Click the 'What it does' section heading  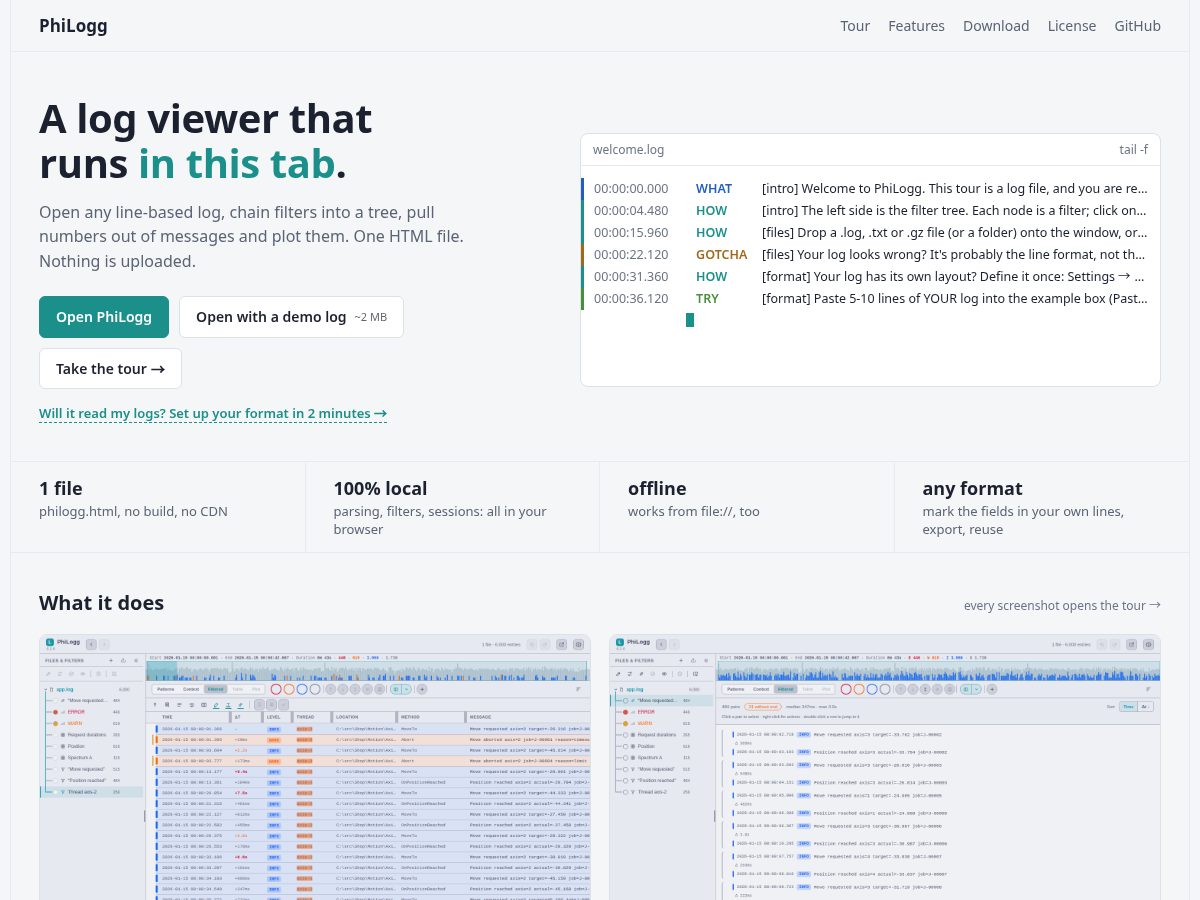click(x=101, y=603)
